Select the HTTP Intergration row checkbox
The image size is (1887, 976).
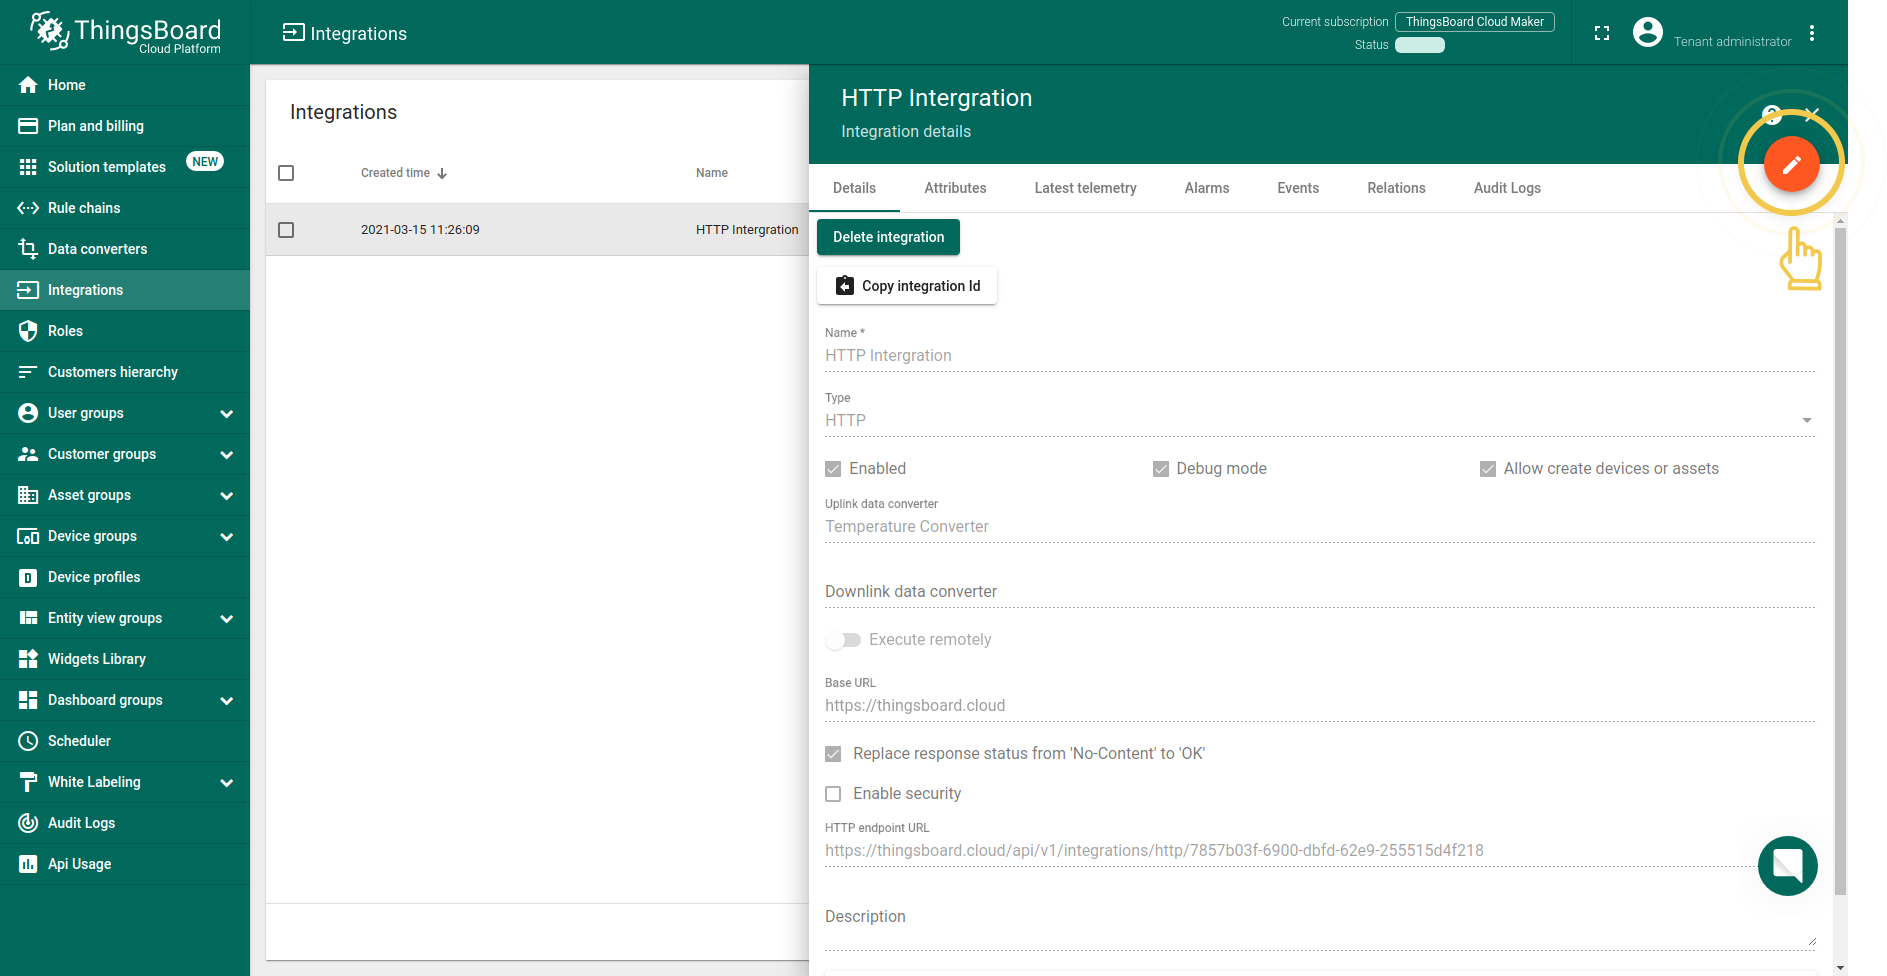[x=286, y=230]
